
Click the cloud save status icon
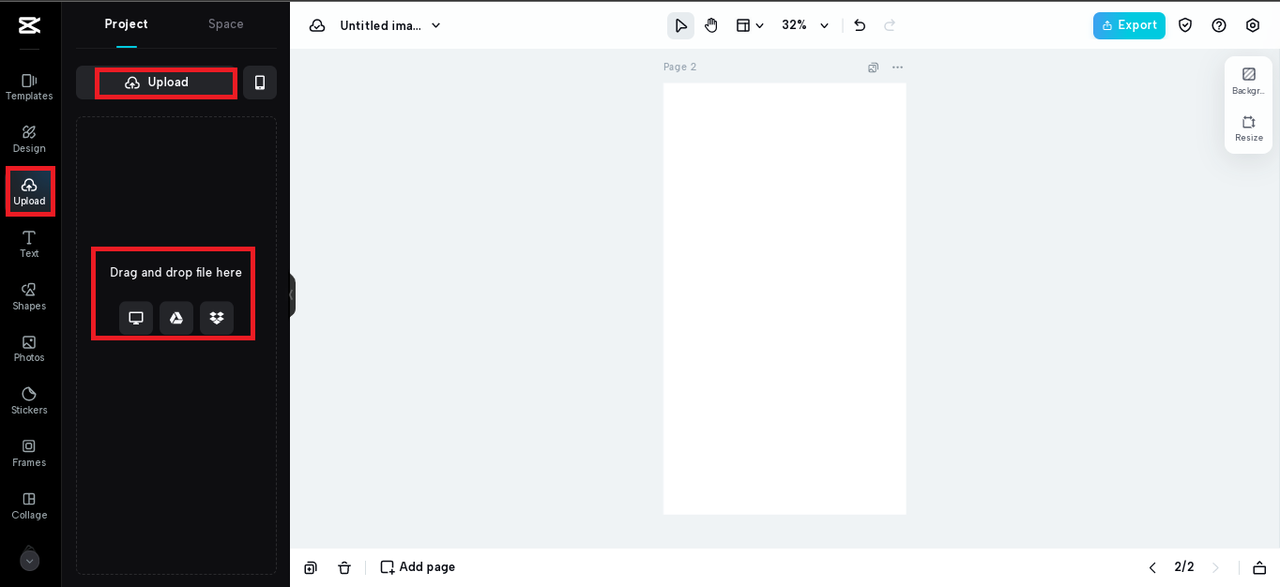coord(317,25)
